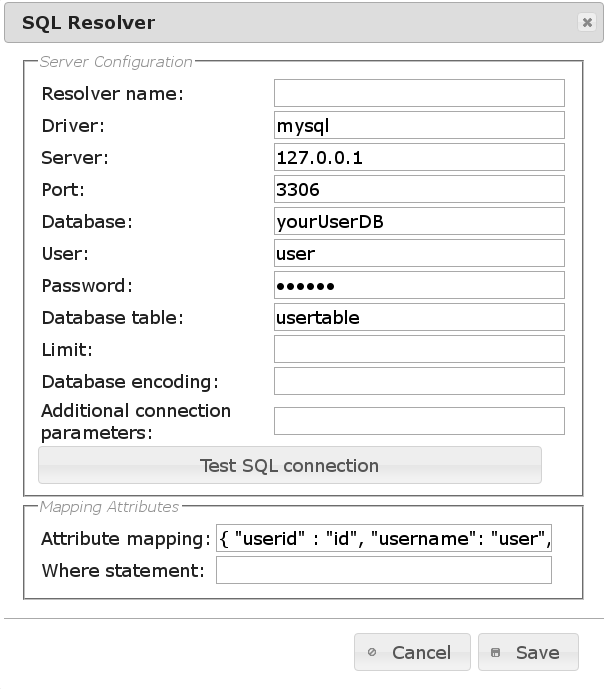Click the disk icon on Save
This screenshot has width=606, height=689.
(x=496, y=652)
